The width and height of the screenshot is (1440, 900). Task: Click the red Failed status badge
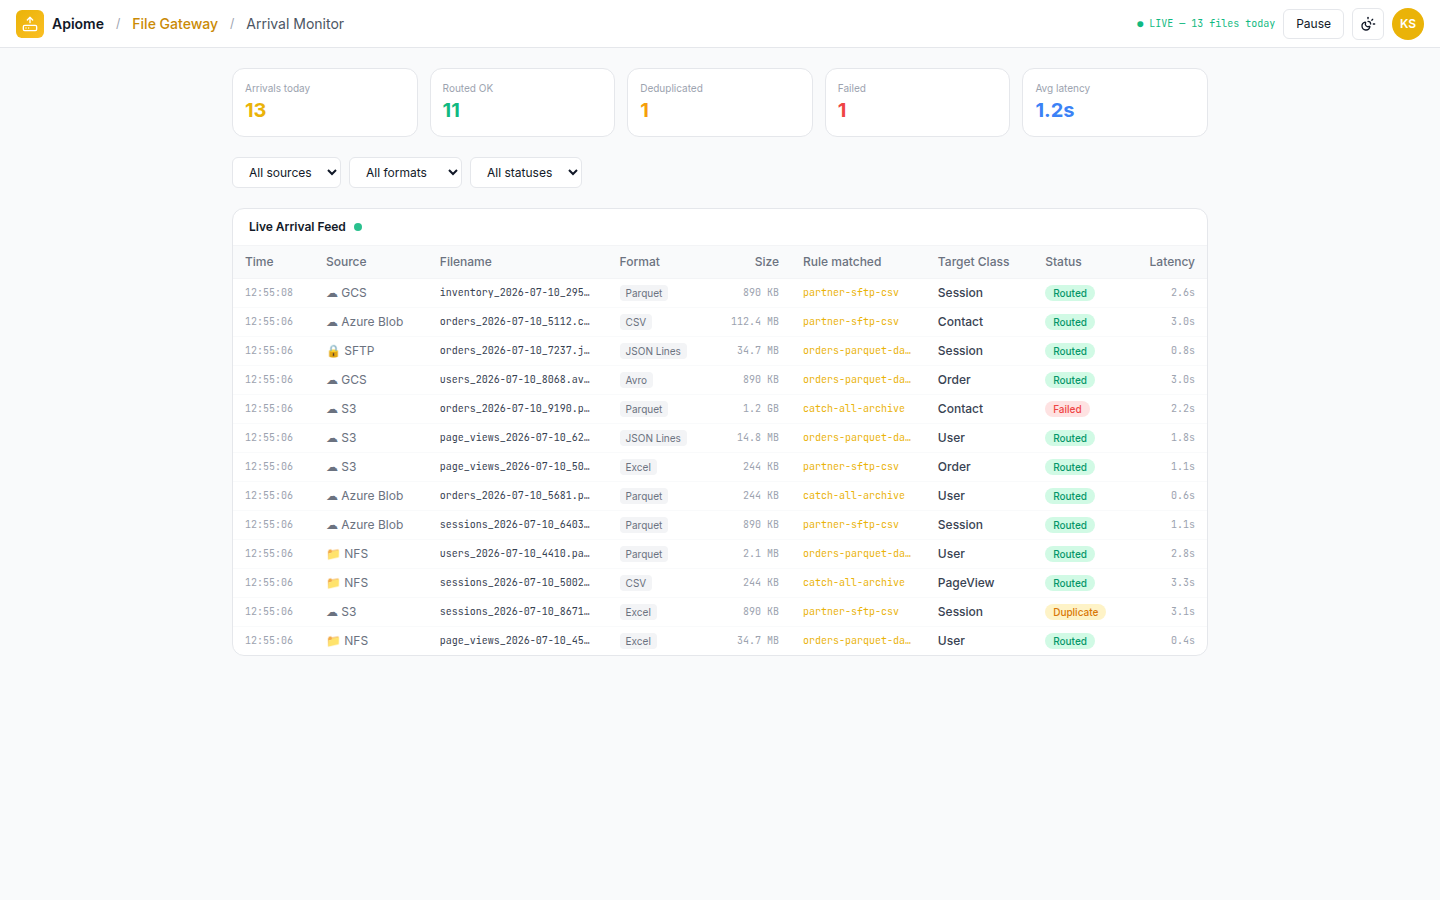pos(1067,409)
